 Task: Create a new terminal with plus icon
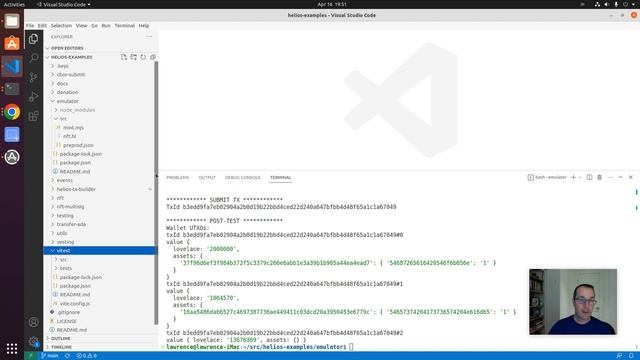[573, 178]
